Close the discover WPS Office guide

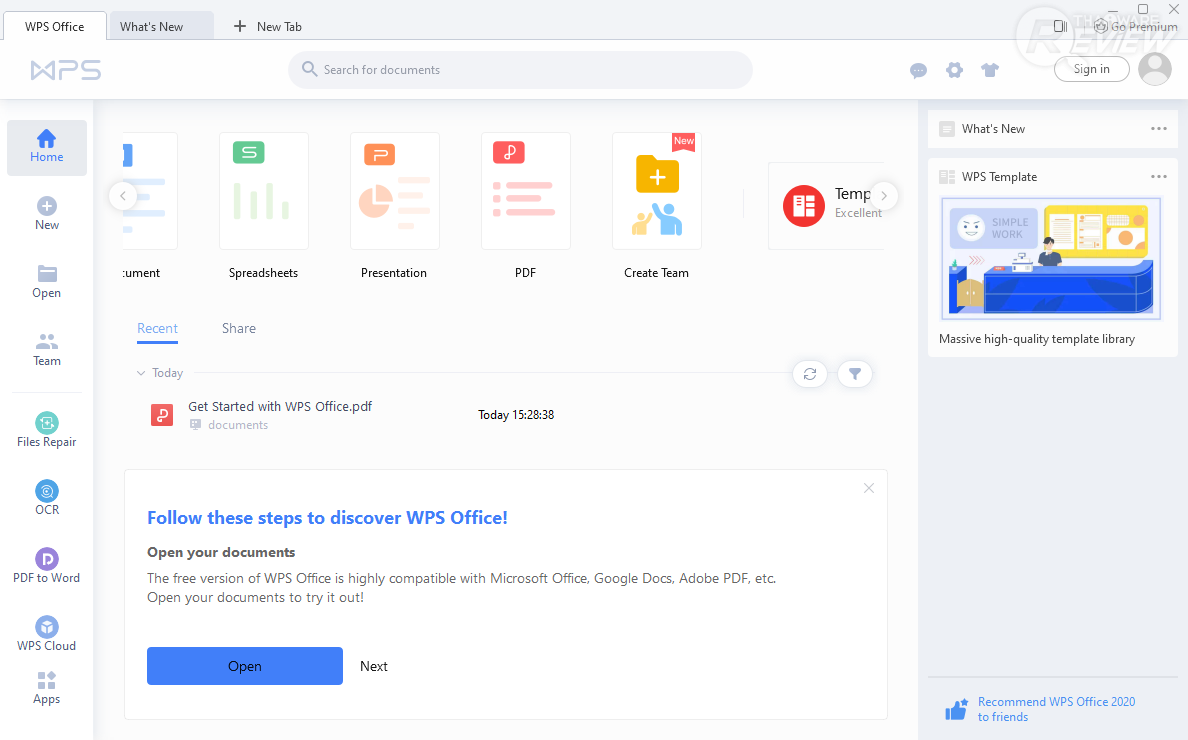pos(869,489)
